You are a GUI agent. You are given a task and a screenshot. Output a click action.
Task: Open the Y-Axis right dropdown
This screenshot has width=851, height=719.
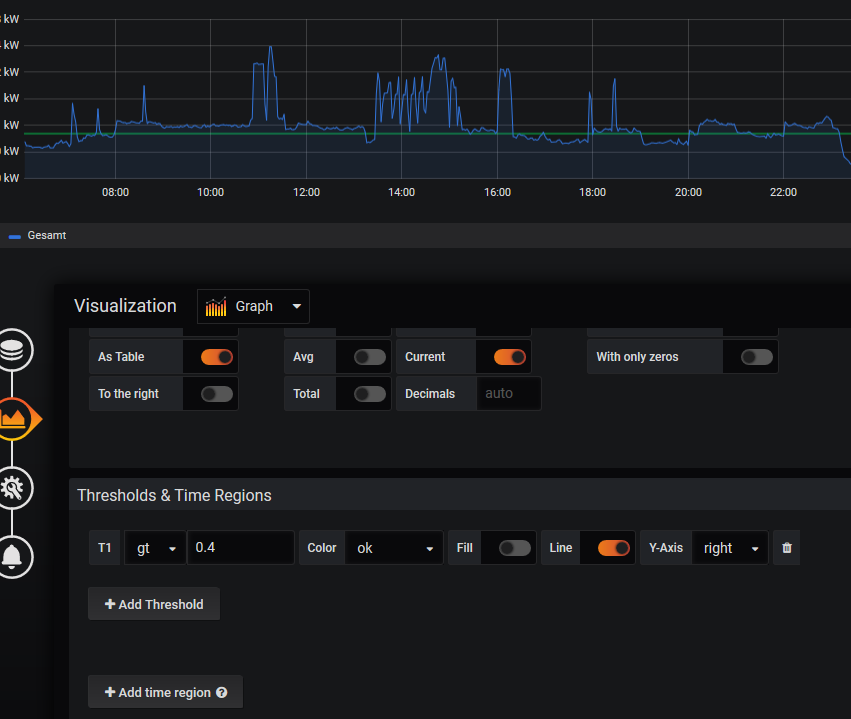point(730,548)
